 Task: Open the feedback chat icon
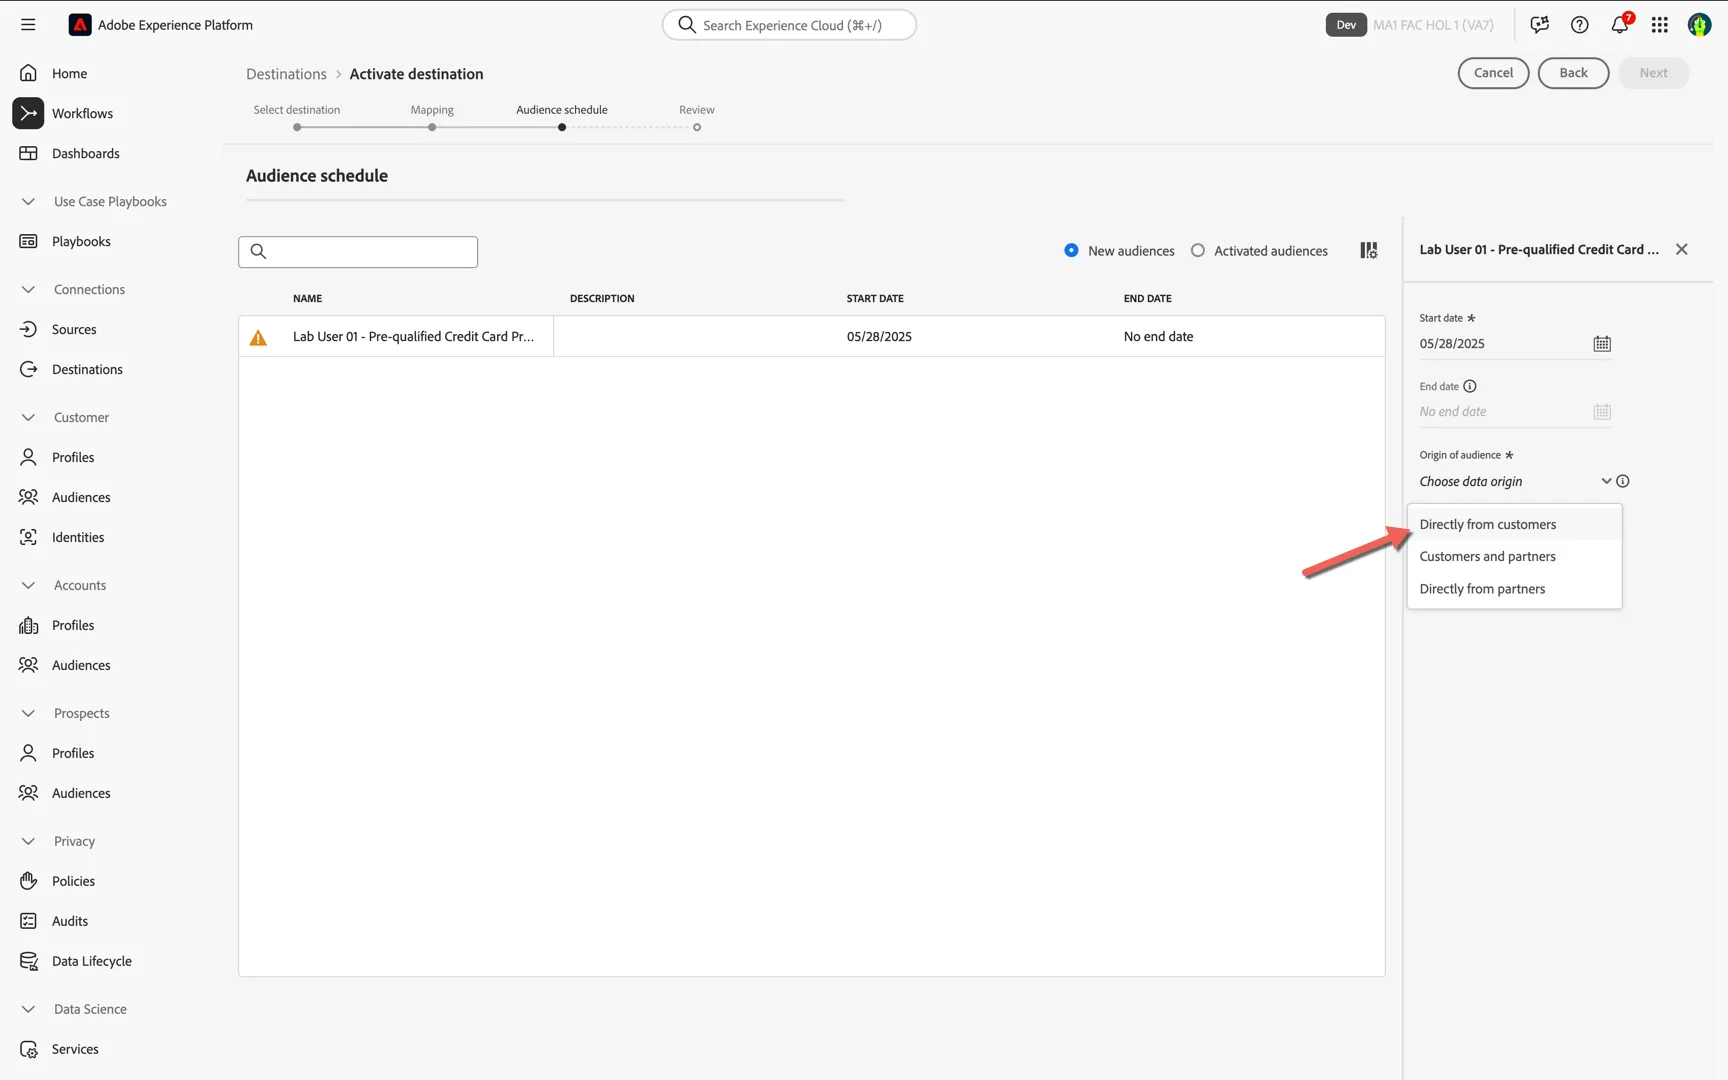(x=1540, y=25)
